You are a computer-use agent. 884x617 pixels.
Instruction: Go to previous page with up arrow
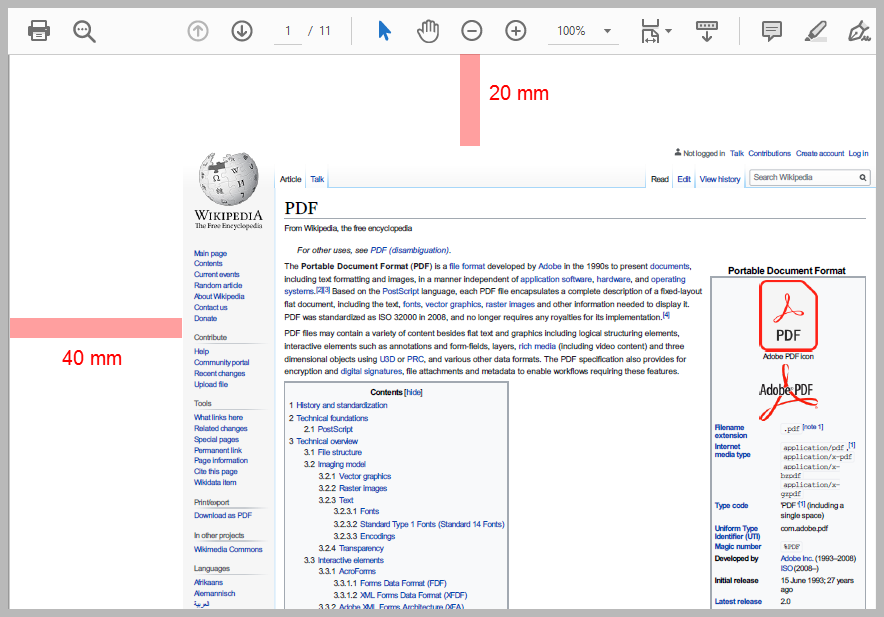coord(198,30)
